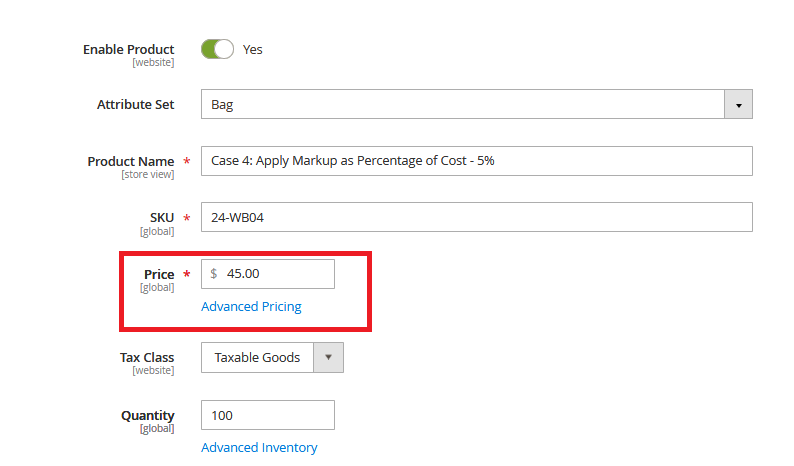Click the 'Price' field label

tap(158, 274)
